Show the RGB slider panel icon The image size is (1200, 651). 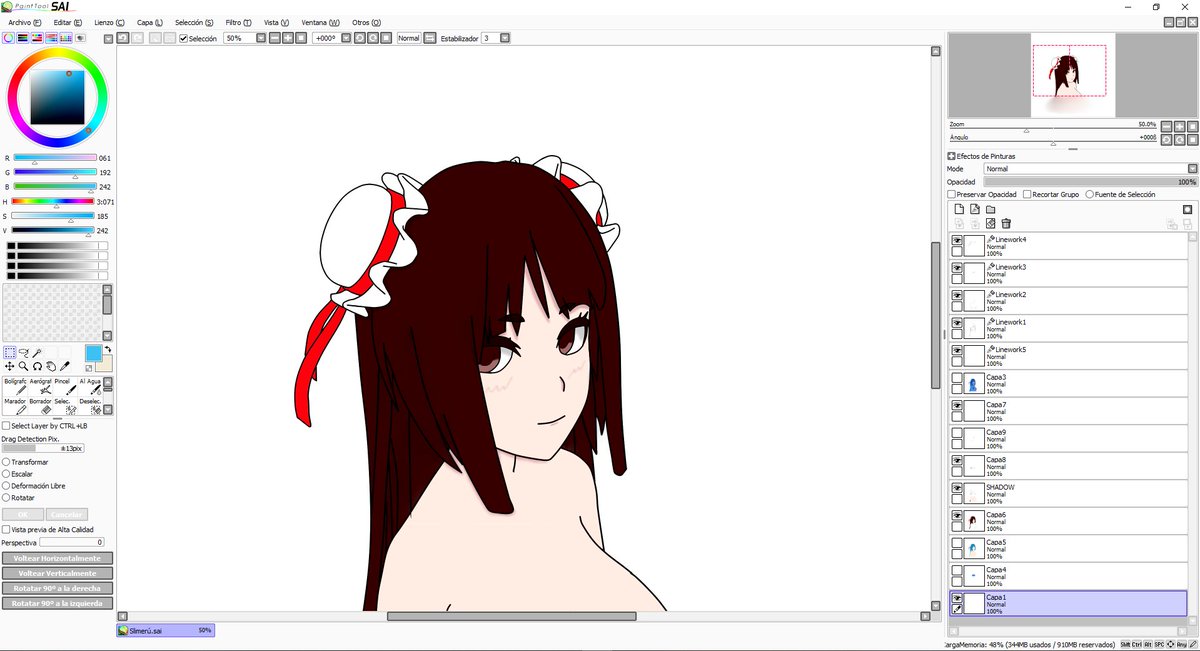(x=22, y=38)
